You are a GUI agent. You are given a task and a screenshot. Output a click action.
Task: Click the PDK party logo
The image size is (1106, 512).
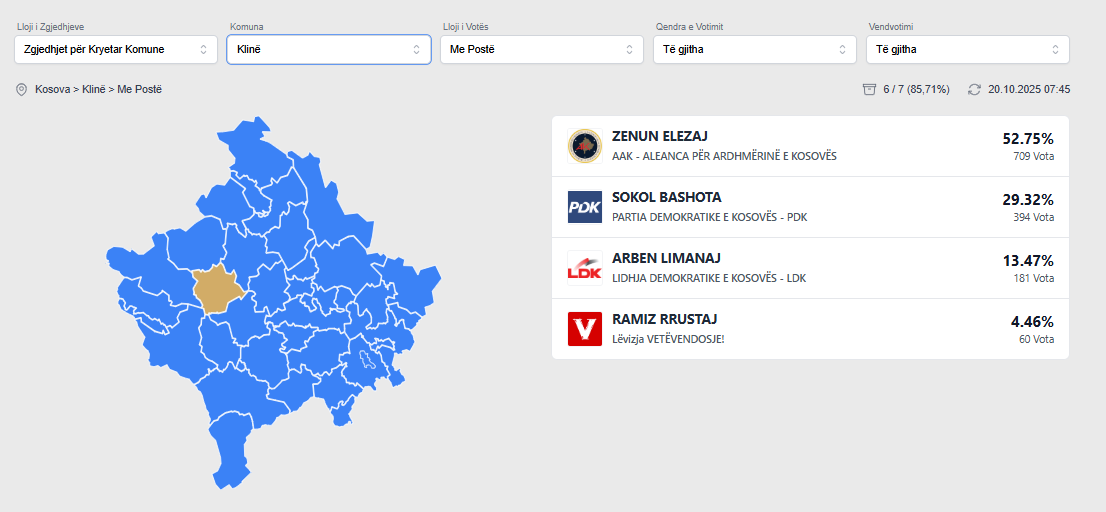point(584,207)
